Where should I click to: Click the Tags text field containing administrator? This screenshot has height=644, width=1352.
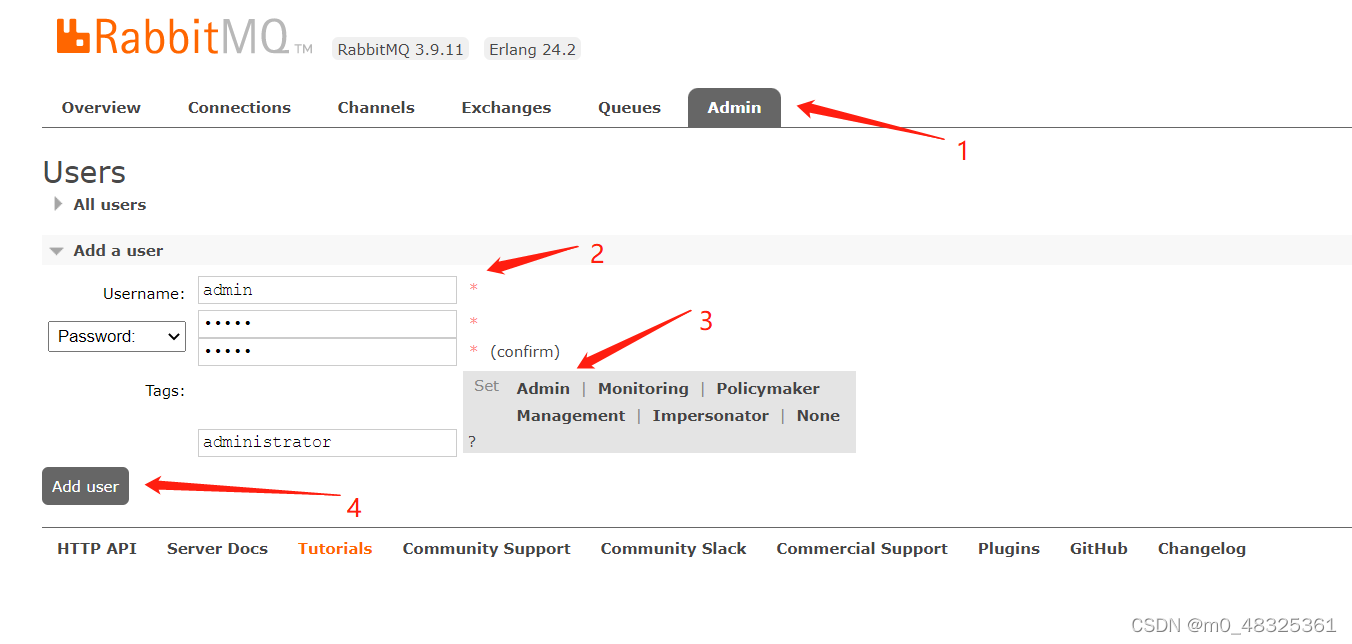327,442
